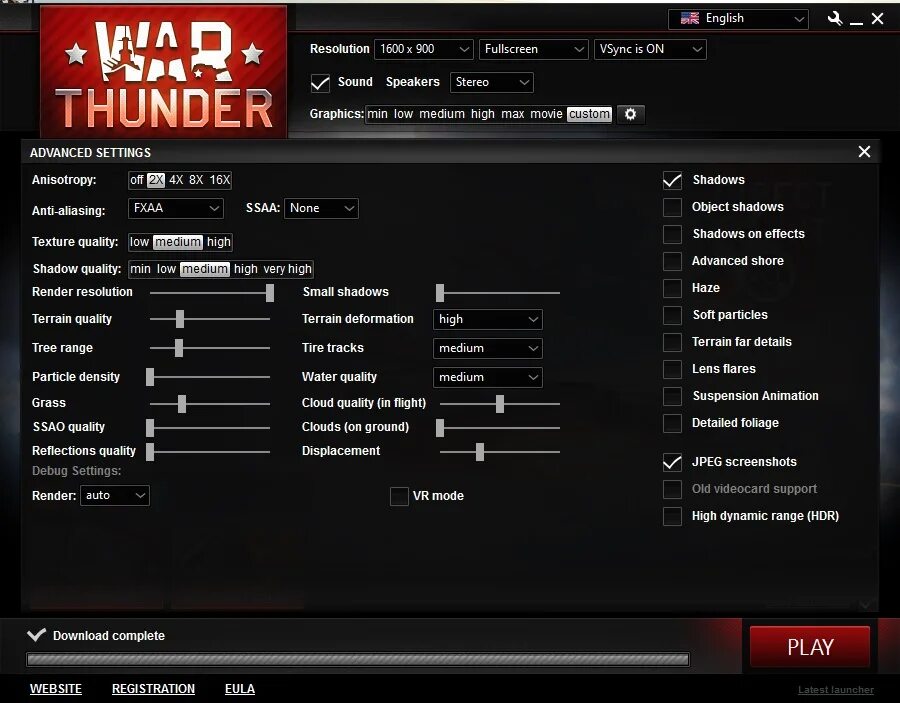Click the Grass slider handle
Viewport: 900px width, 703px height.
(182, 403)
